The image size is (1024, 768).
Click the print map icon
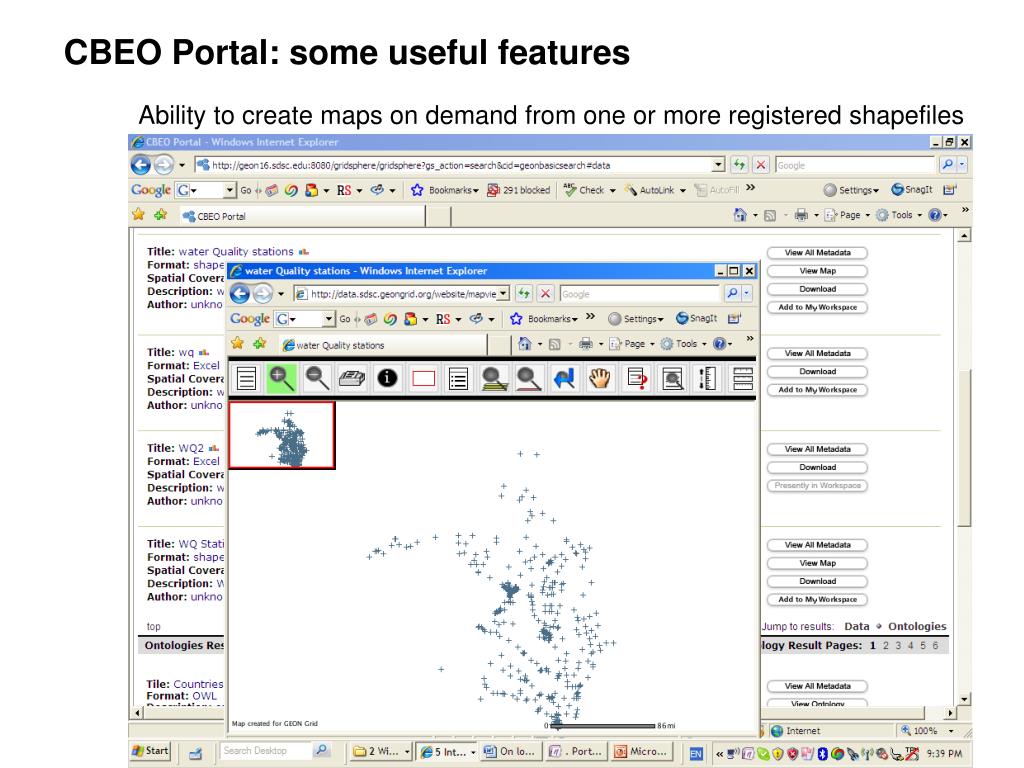pyautogui.click(x=352, y=378)
